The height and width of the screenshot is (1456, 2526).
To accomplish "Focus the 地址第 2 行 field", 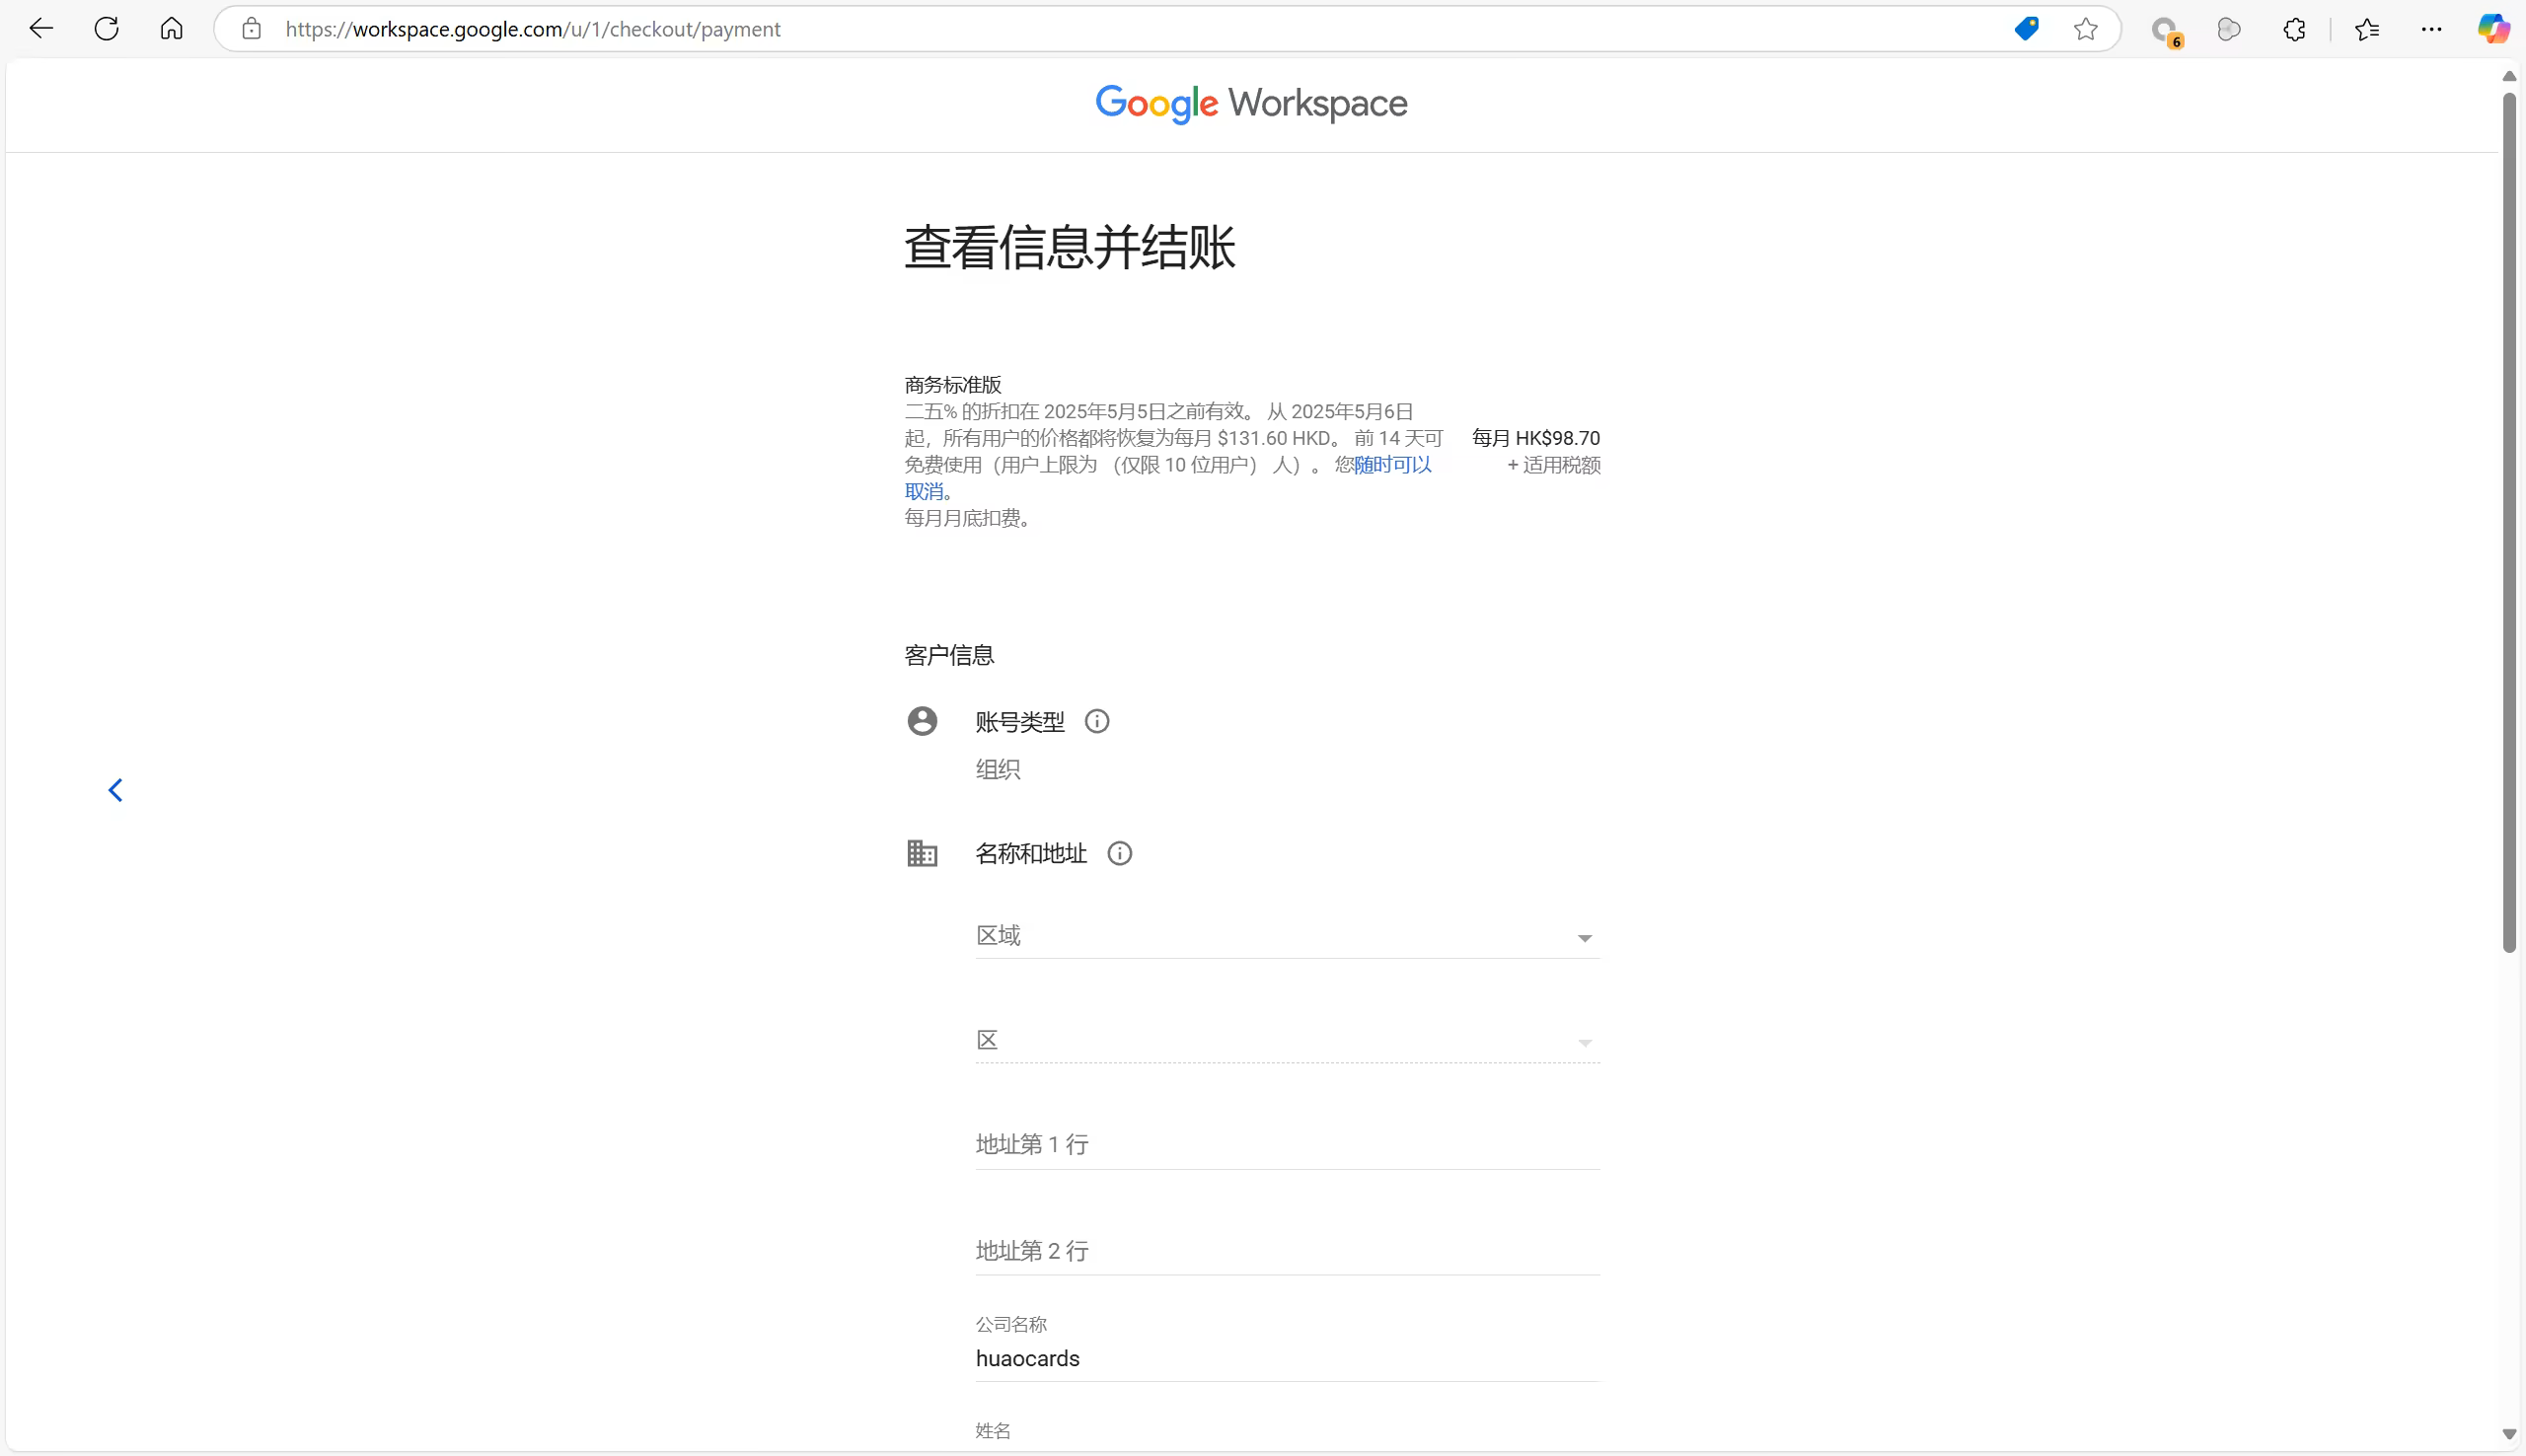I will click(1286, 1251).
